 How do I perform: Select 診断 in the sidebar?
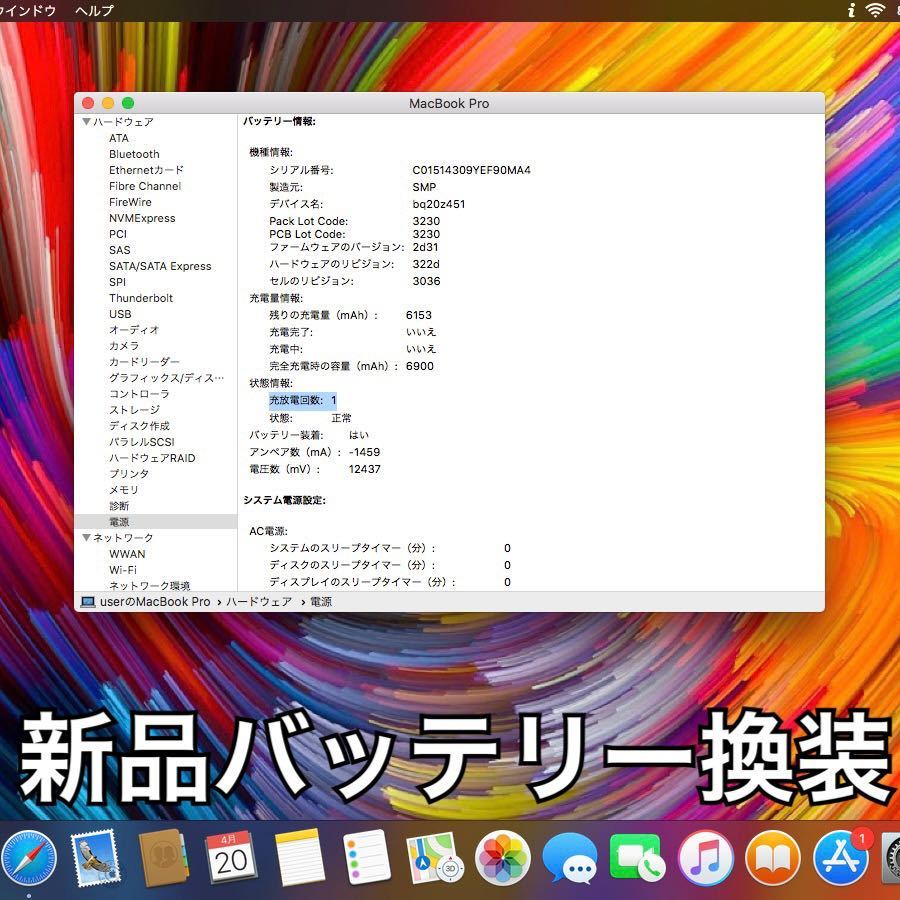tap(119, 506)
